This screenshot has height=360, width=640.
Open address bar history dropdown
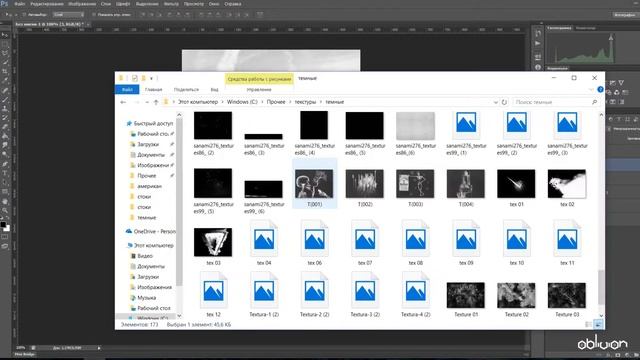496,102
